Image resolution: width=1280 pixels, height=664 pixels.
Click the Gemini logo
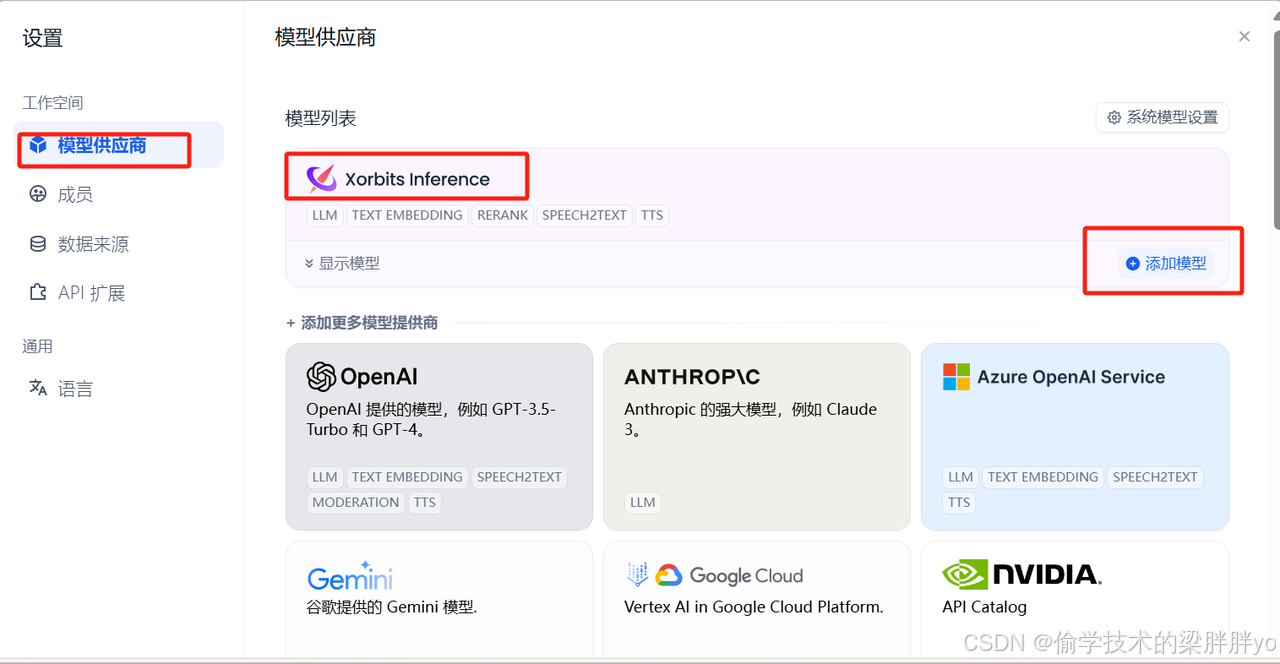[x=350, y=576]
